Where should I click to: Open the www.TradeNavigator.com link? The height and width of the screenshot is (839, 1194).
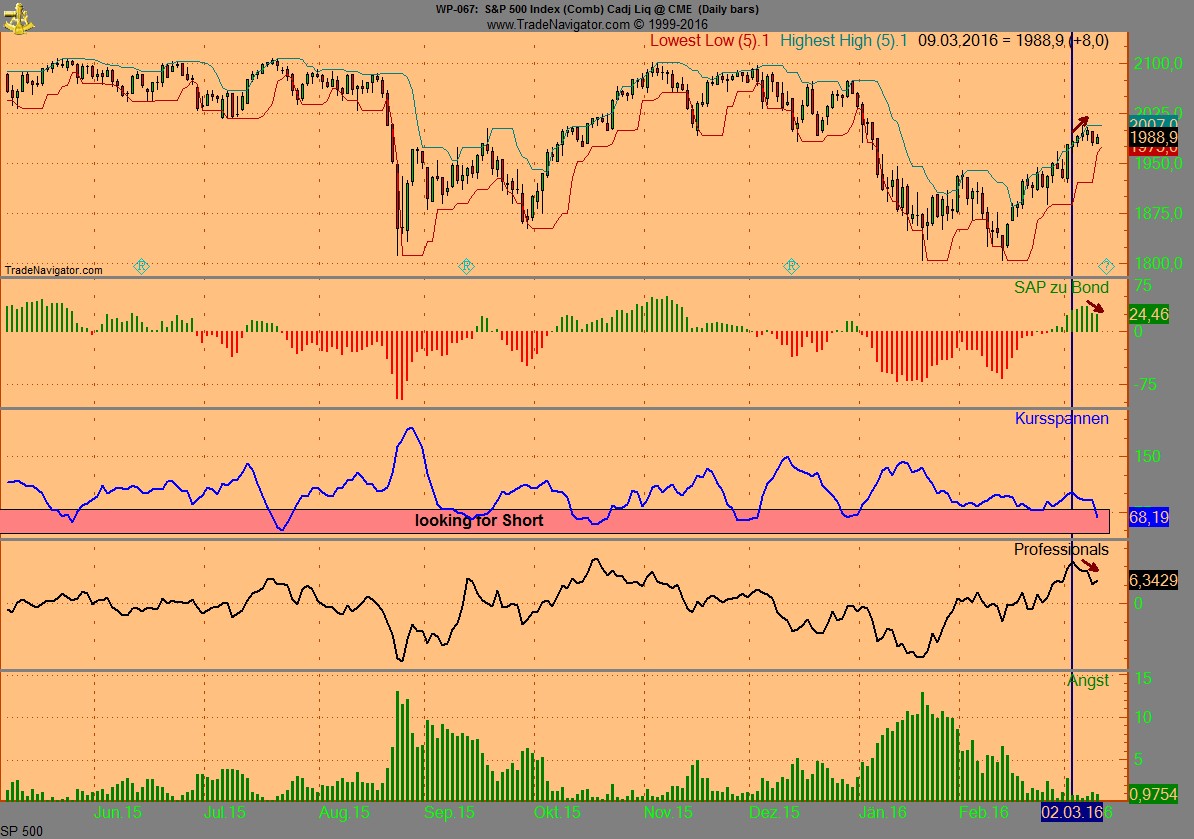531,21
